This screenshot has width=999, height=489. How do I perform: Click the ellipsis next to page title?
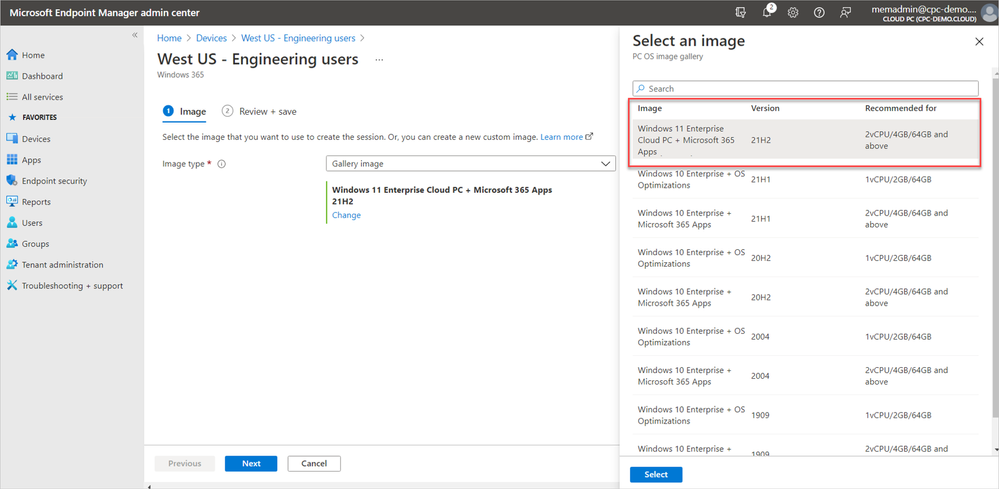[379, 60]
